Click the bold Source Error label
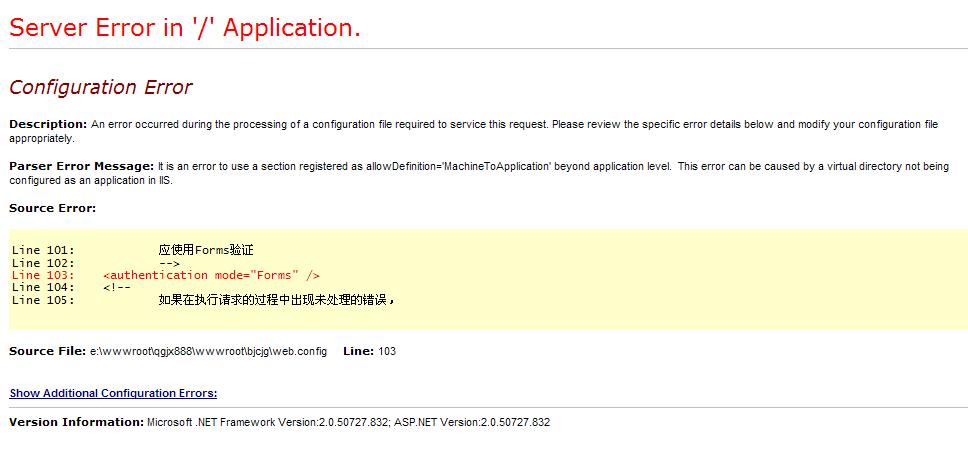Screen dimensions: 968x455 pyautogui.click(x=52, y=208)
